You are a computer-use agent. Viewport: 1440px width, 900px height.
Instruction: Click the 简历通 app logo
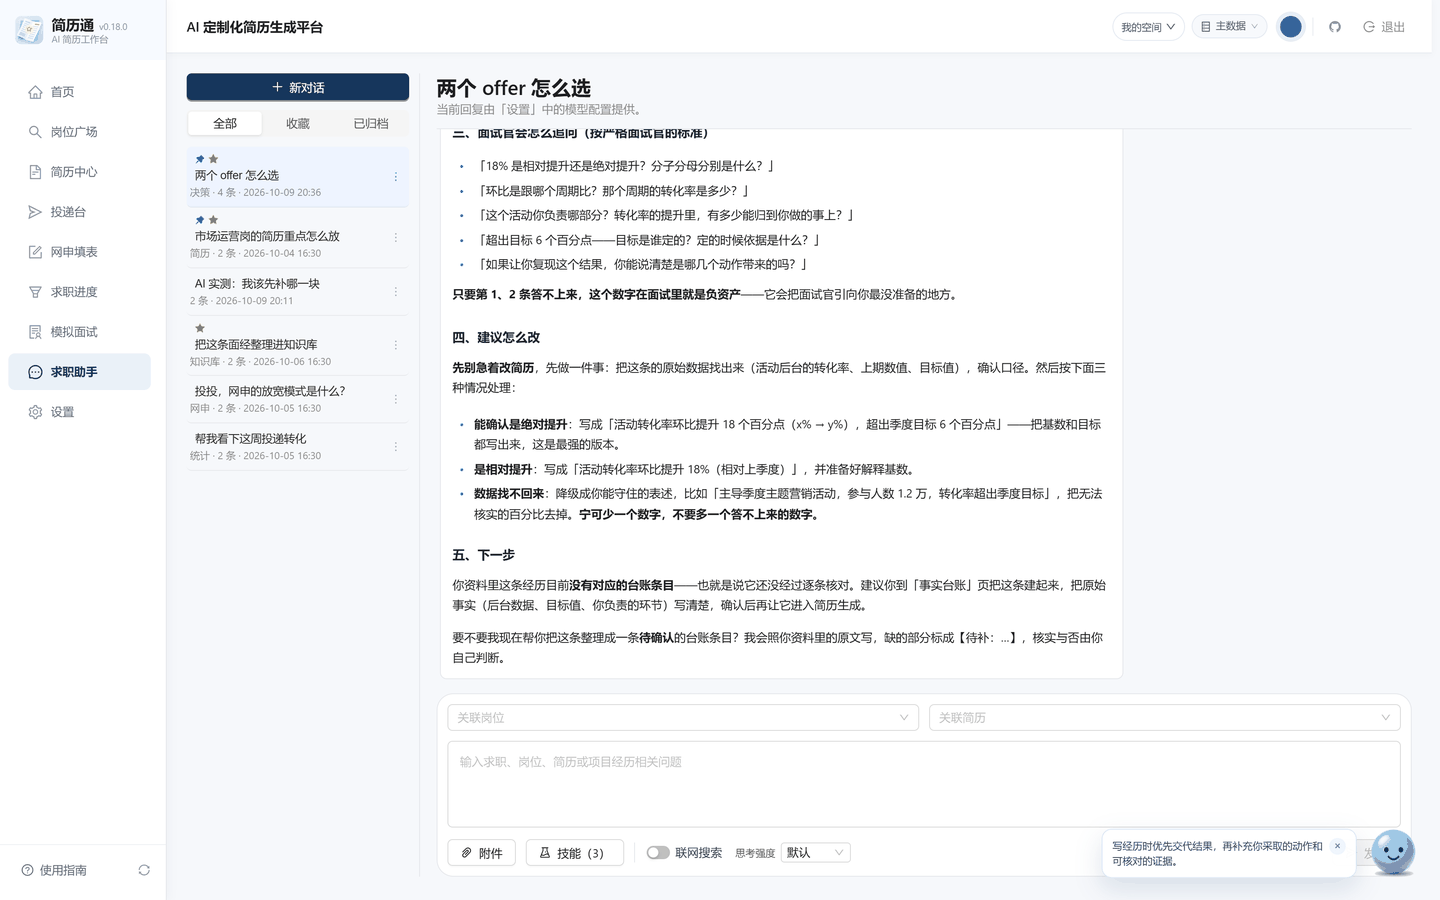click(x=29, y=30)
